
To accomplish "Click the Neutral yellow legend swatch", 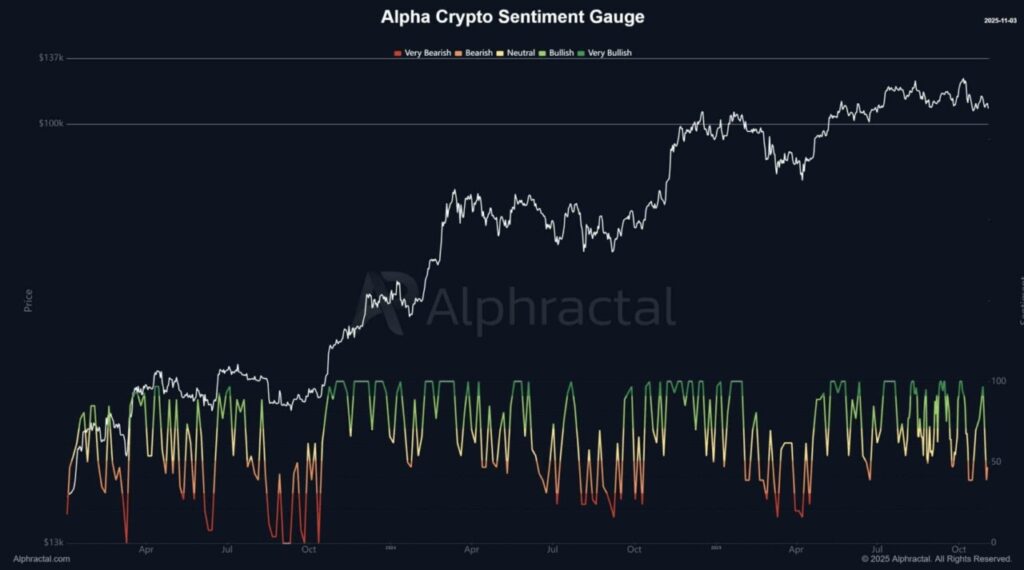I will (x=500, y=53).
